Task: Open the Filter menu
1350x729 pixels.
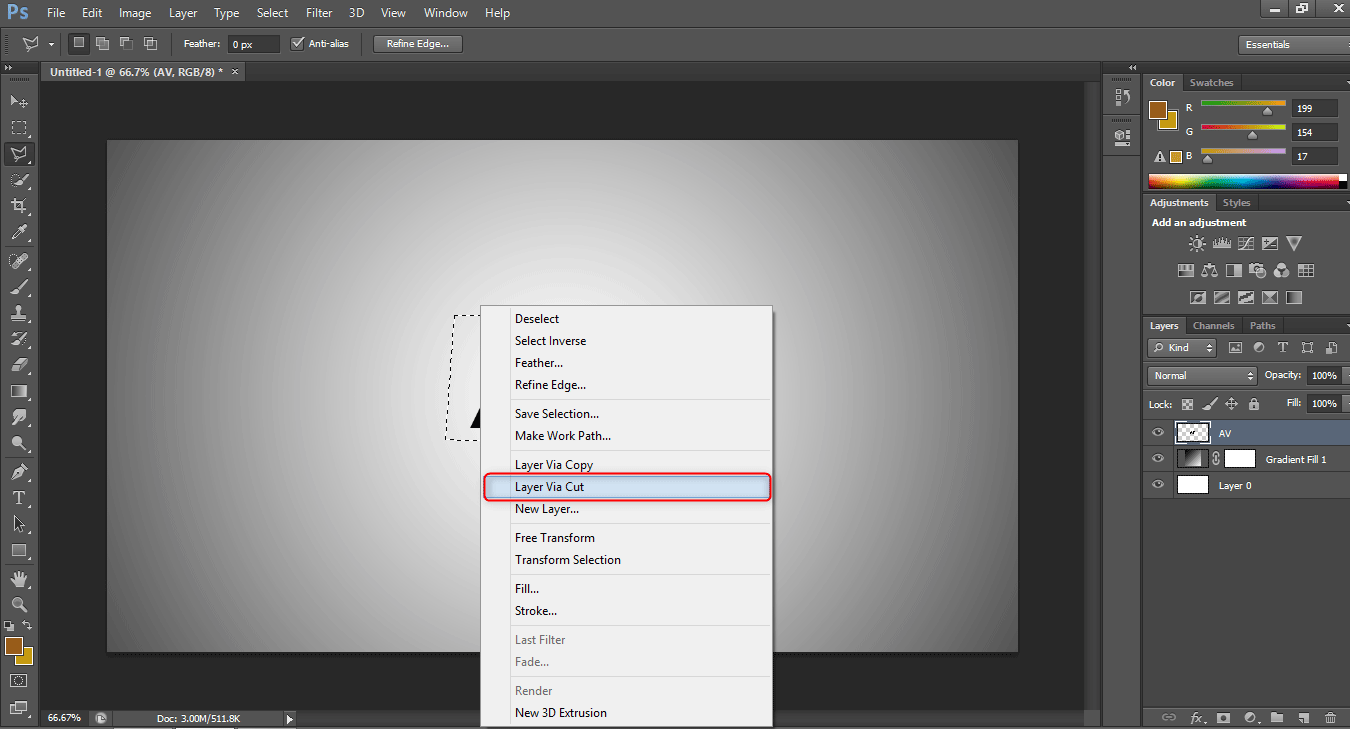Action: (319, 13)
